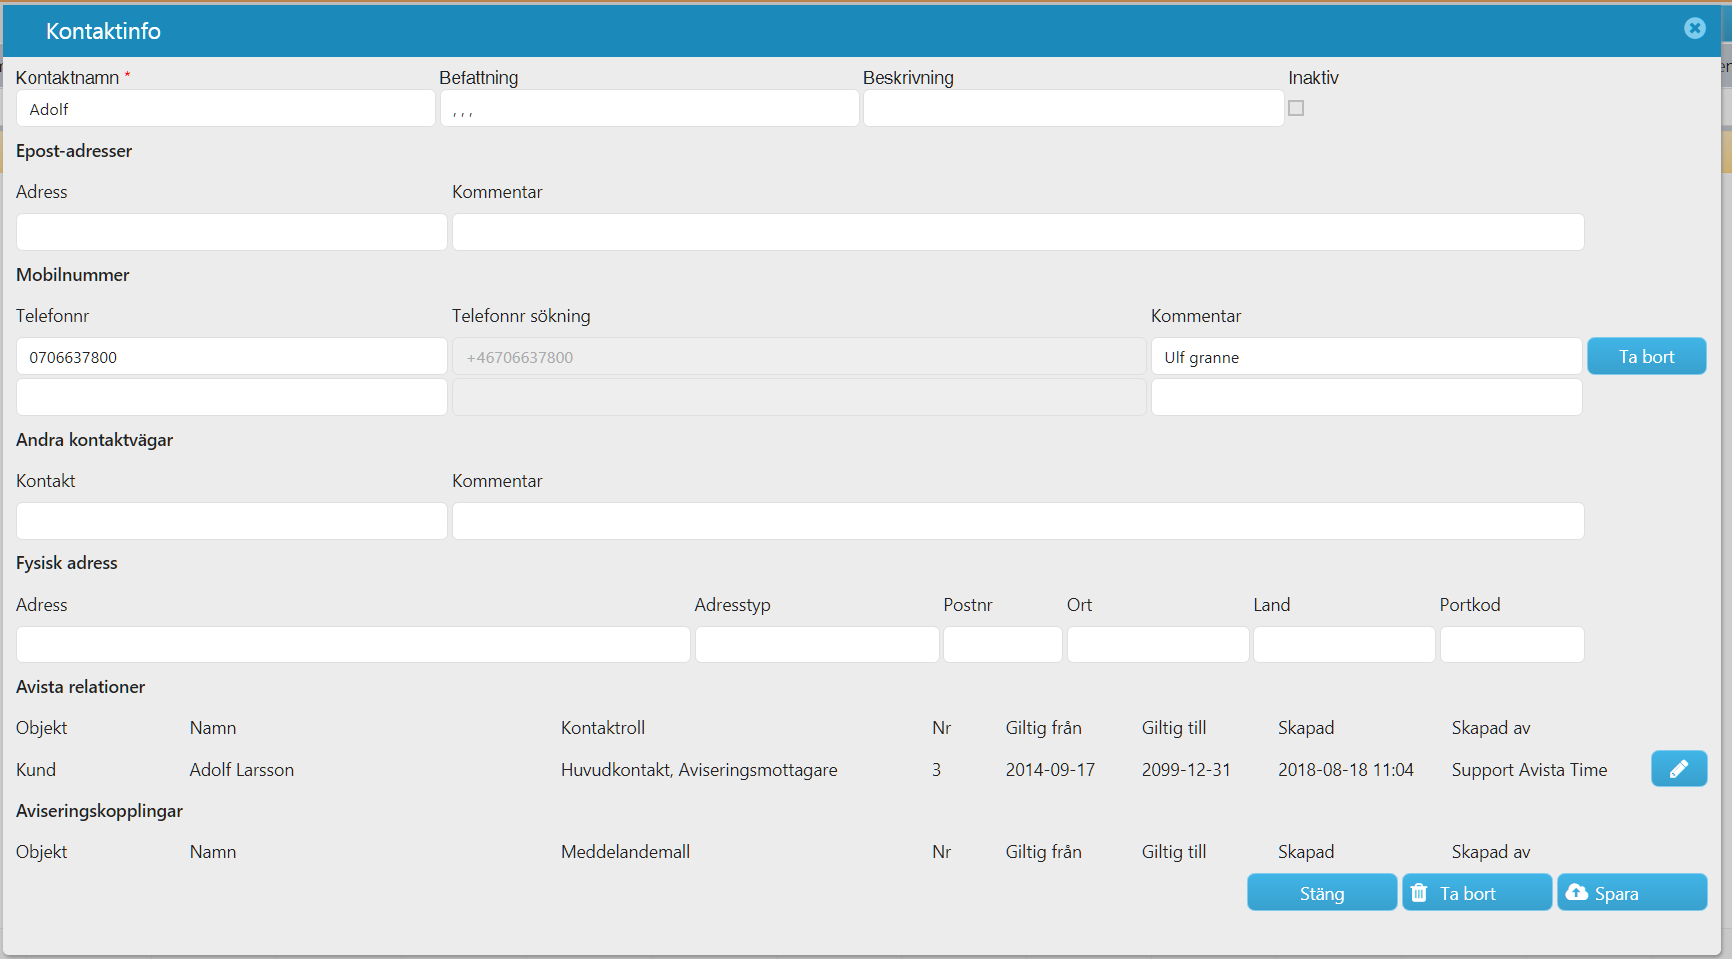
Task: Save the contact with the Spara button
Action: coord(1632,893)
